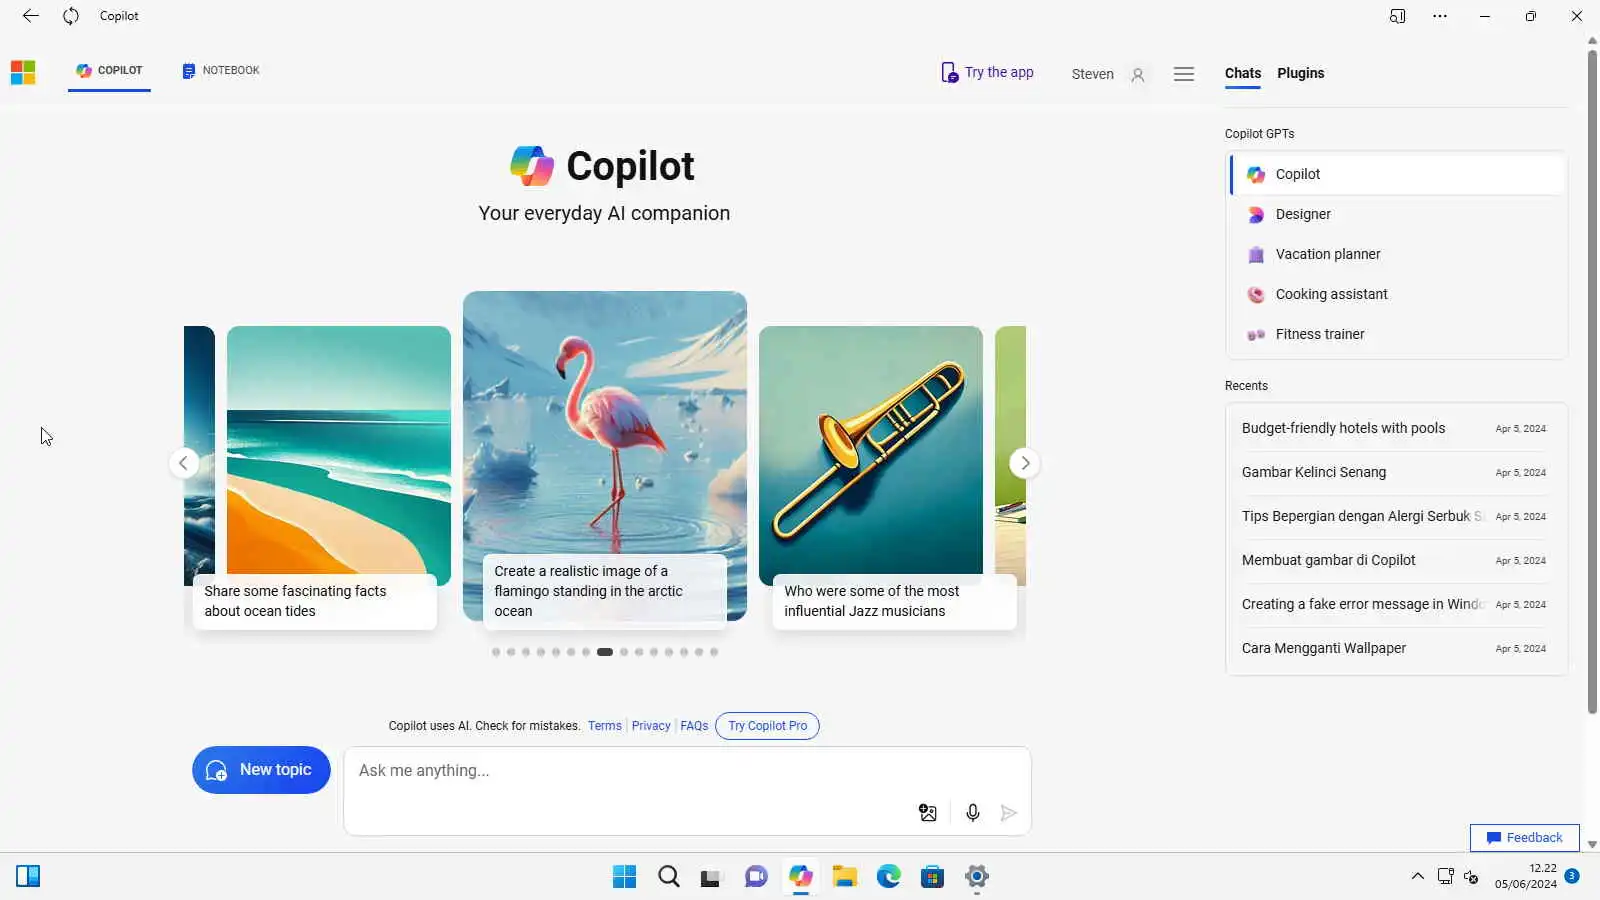
Task: Show hidden system tray icons
Action: 1417,876
